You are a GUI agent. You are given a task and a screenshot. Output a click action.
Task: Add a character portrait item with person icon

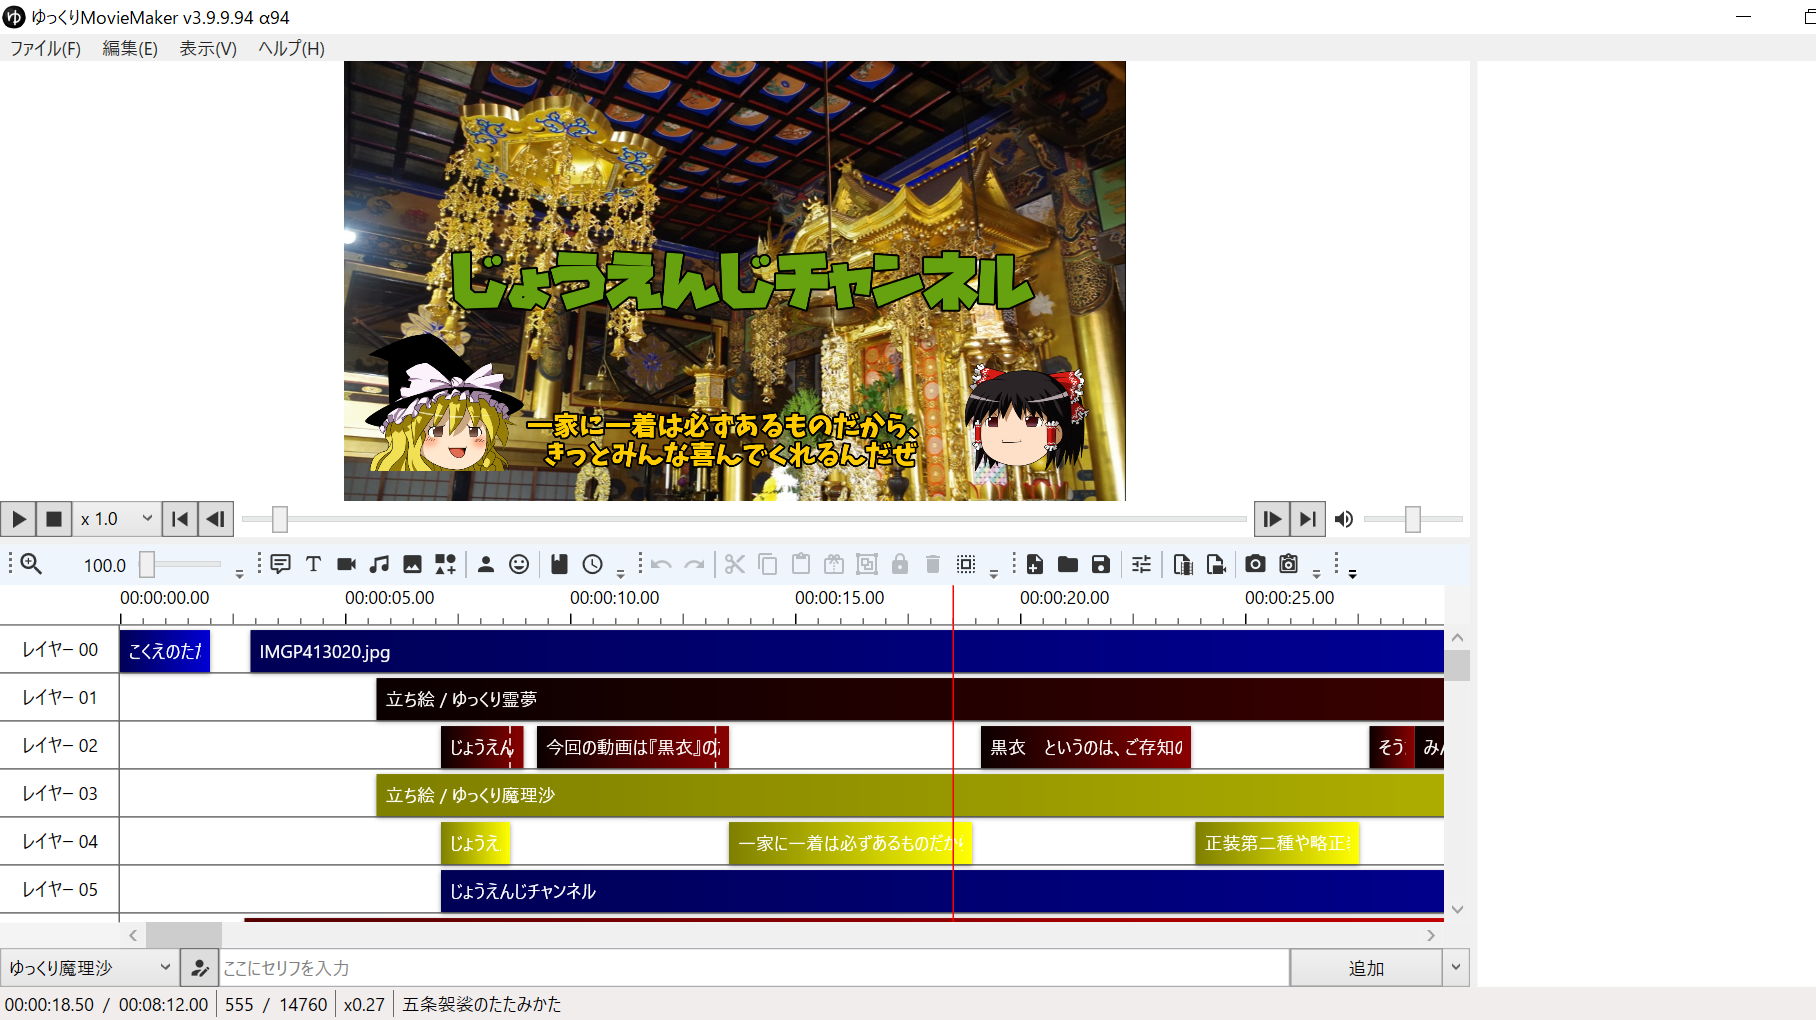486,564
